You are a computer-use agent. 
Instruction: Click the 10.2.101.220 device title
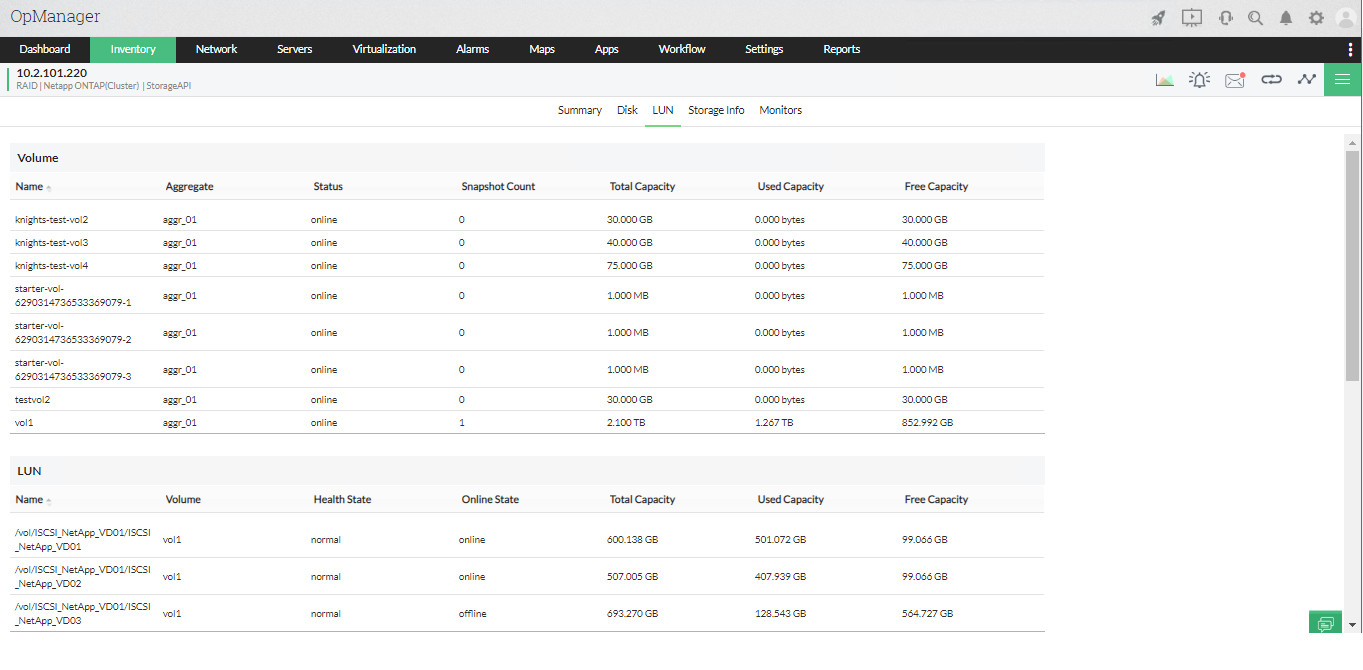[52, 73]
